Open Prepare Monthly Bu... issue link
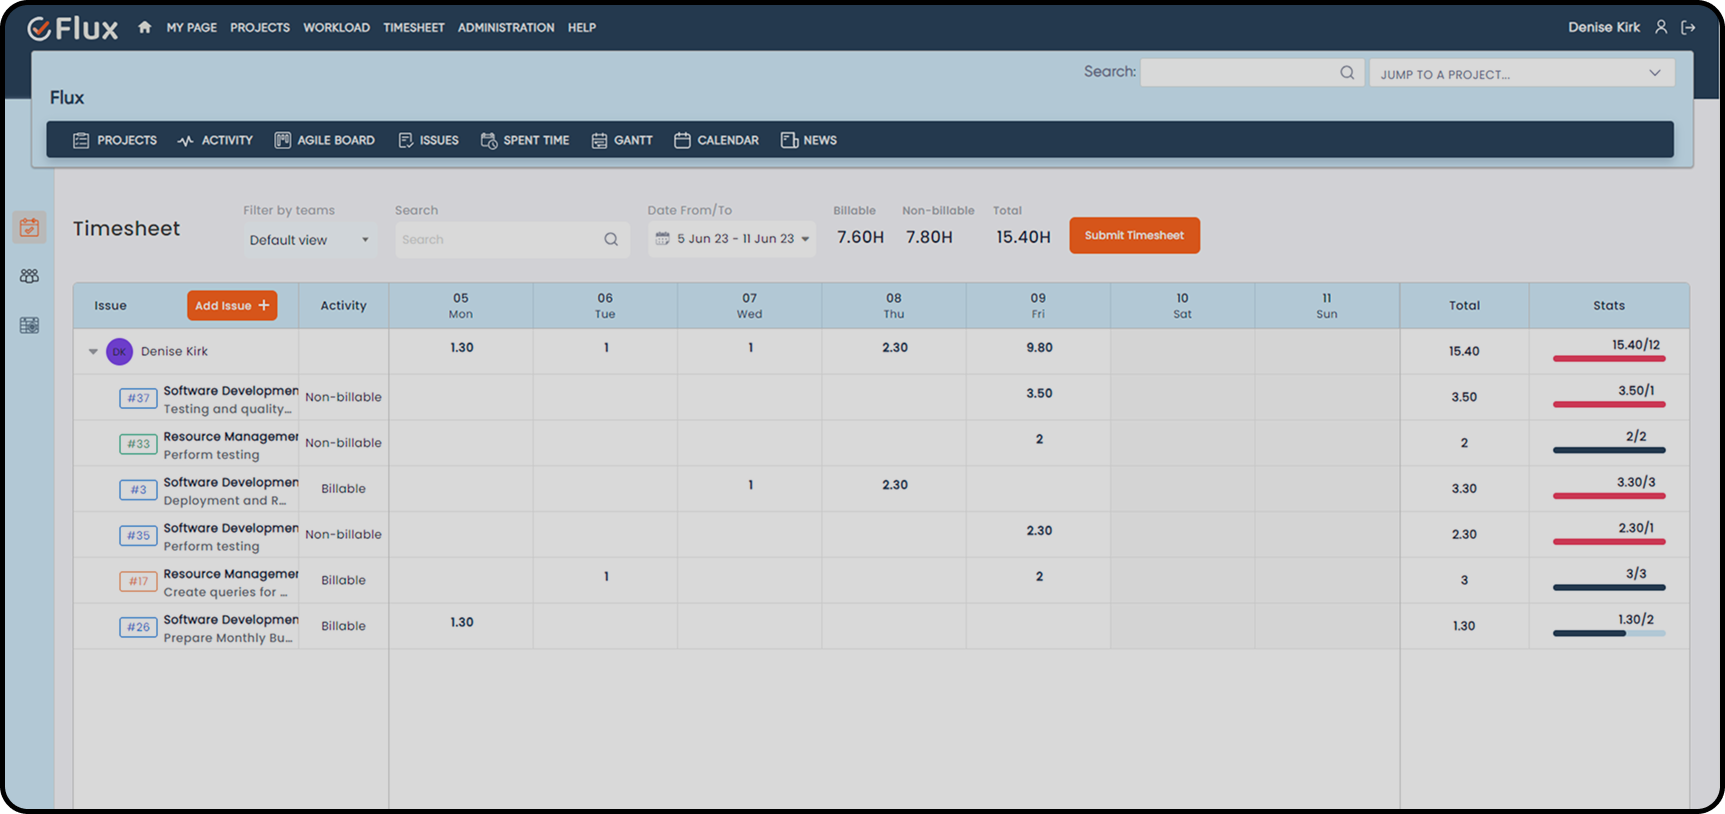 [228, 638]
